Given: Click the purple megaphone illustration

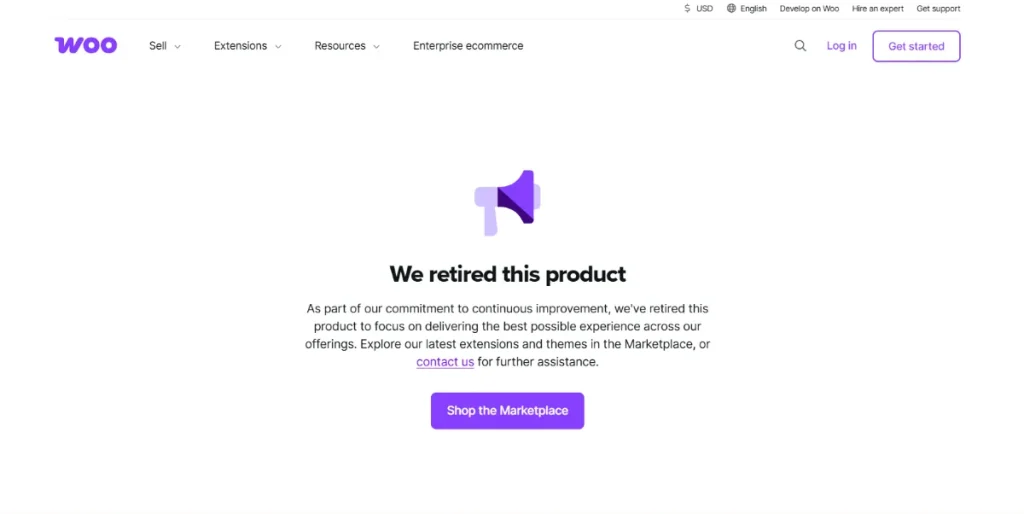Looking at the screenshot, I should pyautogui.click(x=508, y=200).
